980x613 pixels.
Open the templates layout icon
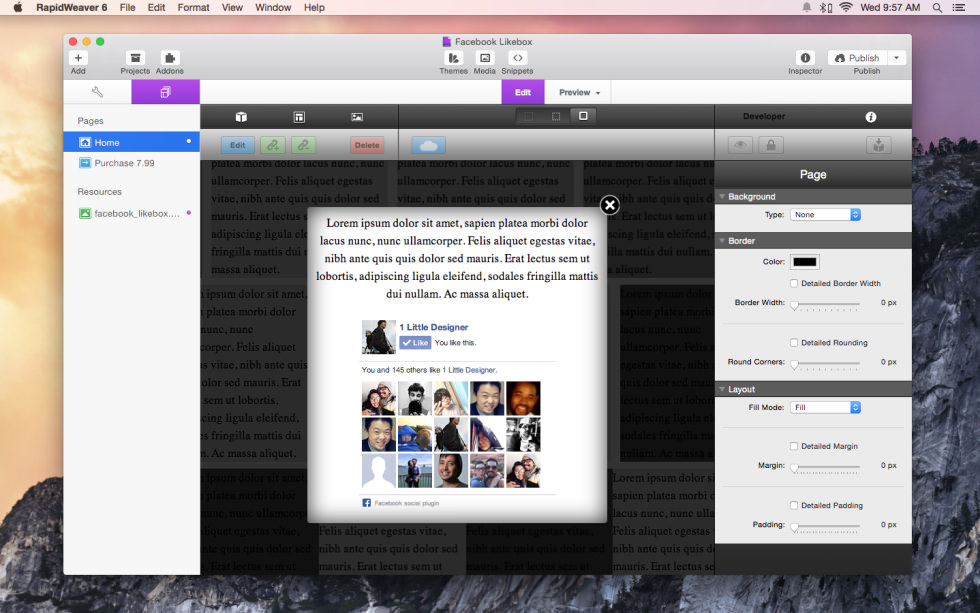pyautogui.click(x=299, y=117)
